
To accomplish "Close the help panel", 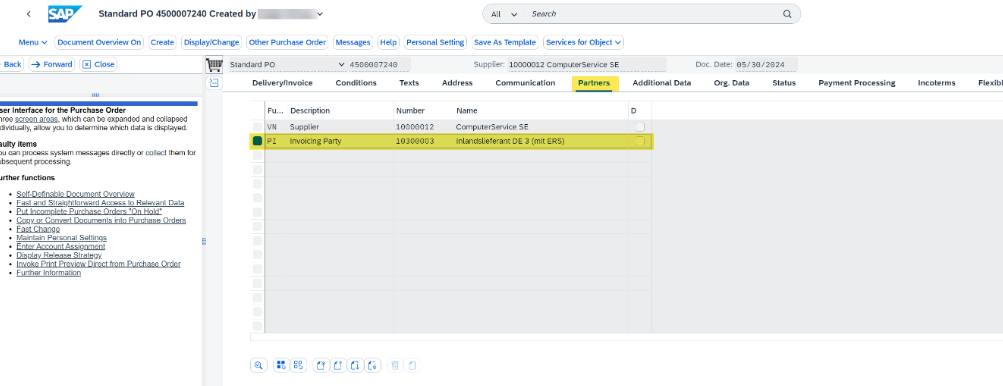I will [x=99, y=64].
